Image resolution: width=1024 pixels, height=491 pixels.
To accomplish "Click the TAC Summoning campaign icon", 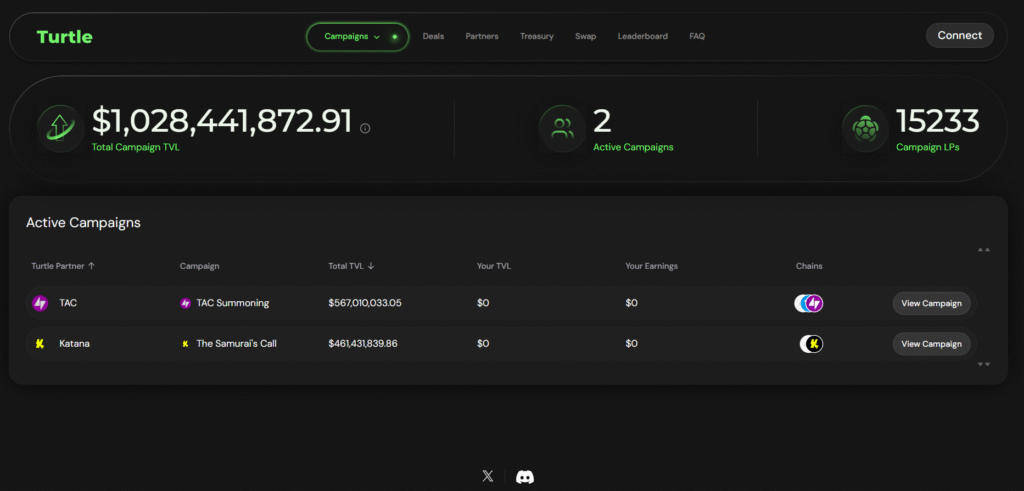I will point(185,303).
